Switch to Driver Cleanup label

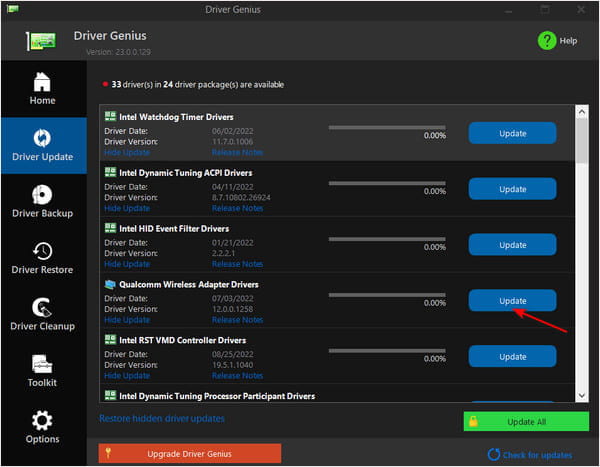pos(42,326)
